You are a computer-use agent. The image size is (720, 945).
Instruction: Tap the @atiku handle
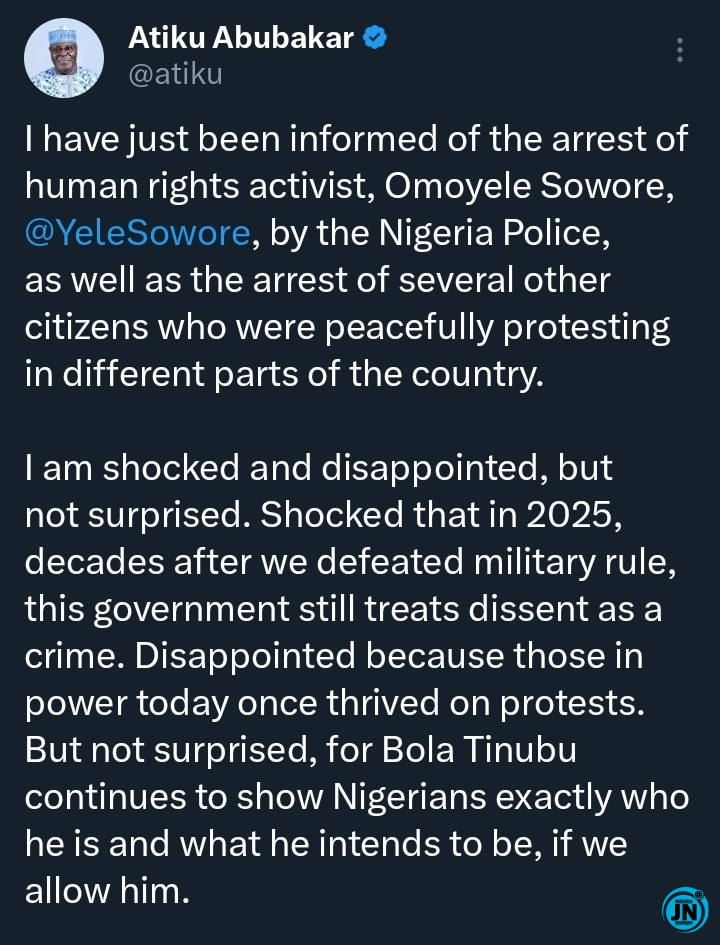[175, 74]
